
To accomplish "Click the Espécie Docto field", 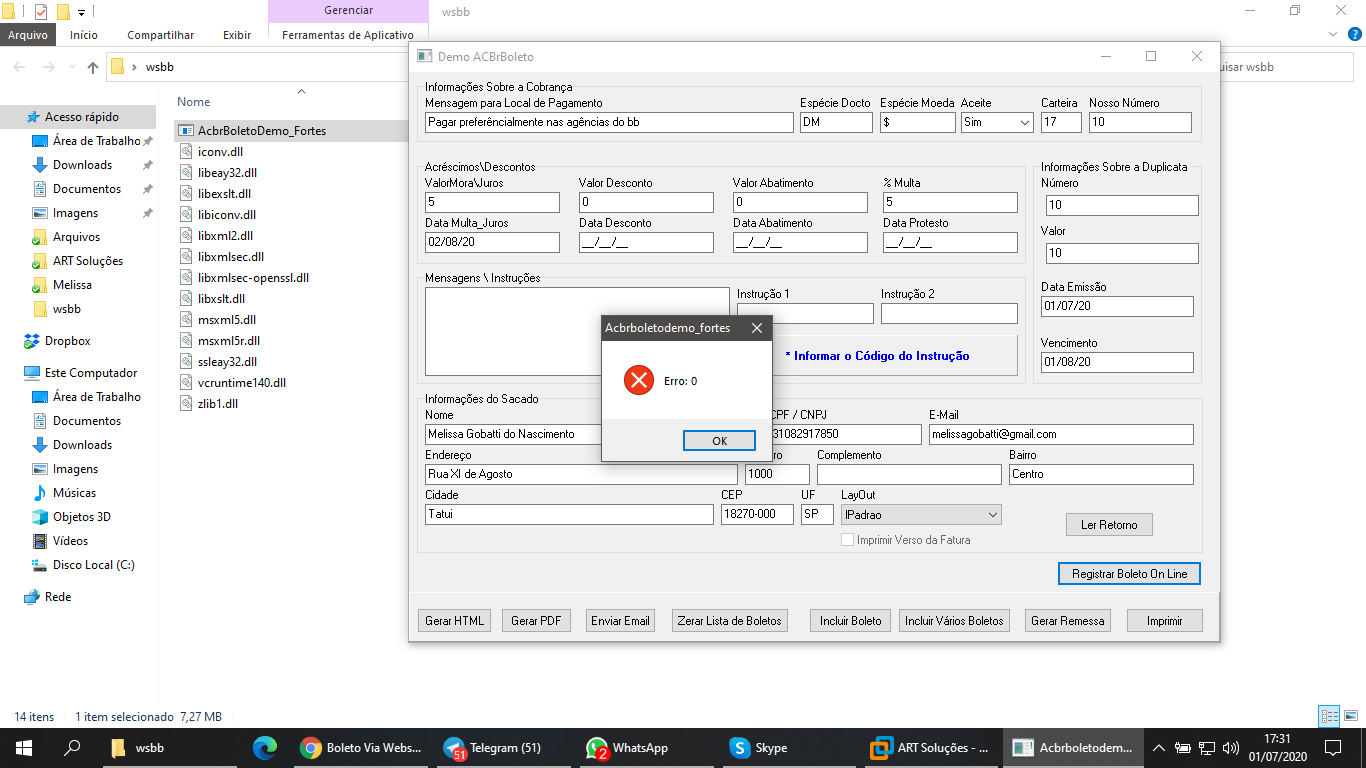I will pos(837,122).
